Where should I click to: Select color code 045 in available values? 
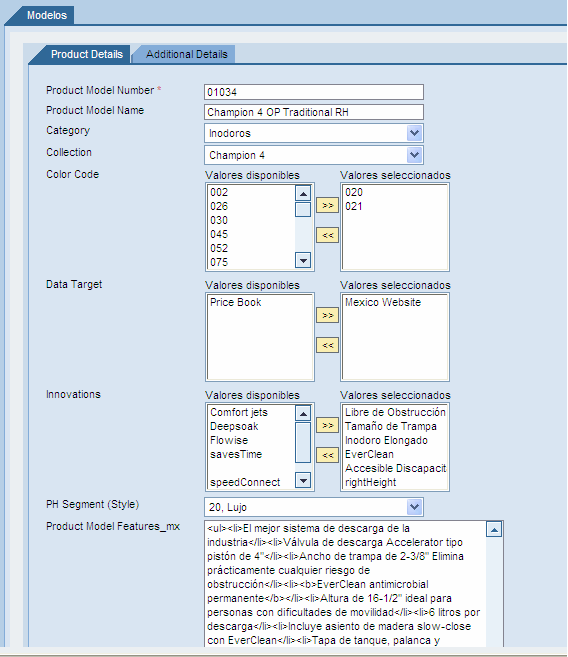pyautogui.click(x=219, y=234)
